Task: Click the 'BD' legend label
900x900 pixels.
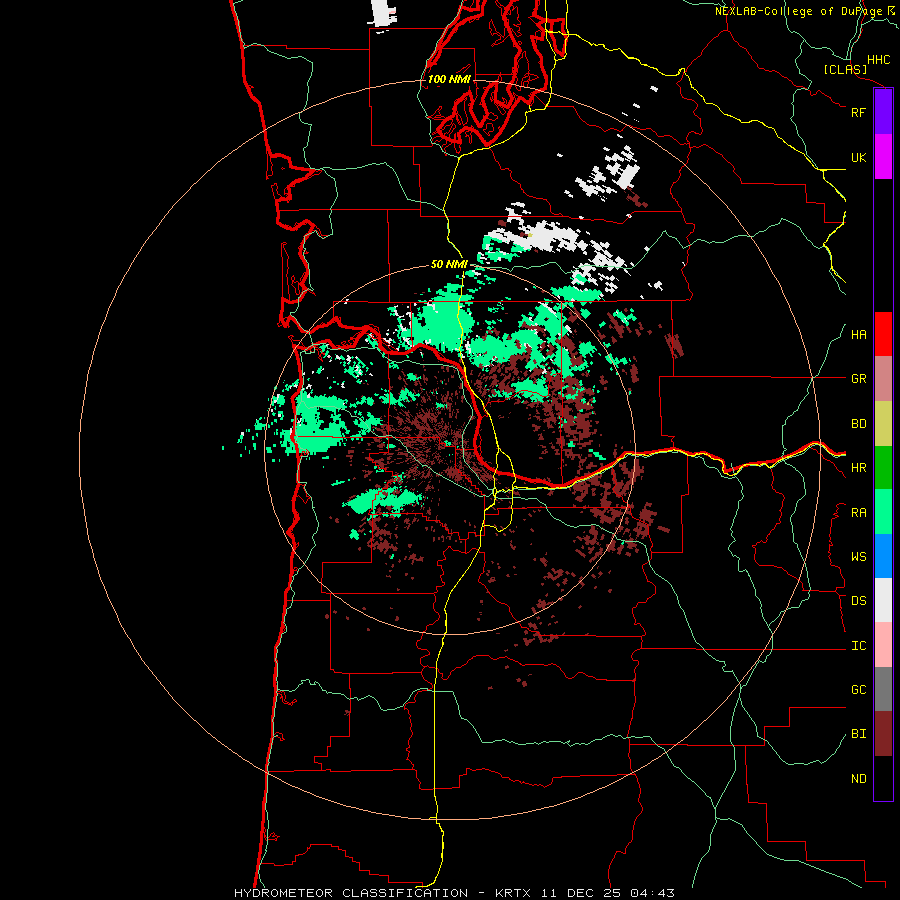Action: click(x=858, y=424)
